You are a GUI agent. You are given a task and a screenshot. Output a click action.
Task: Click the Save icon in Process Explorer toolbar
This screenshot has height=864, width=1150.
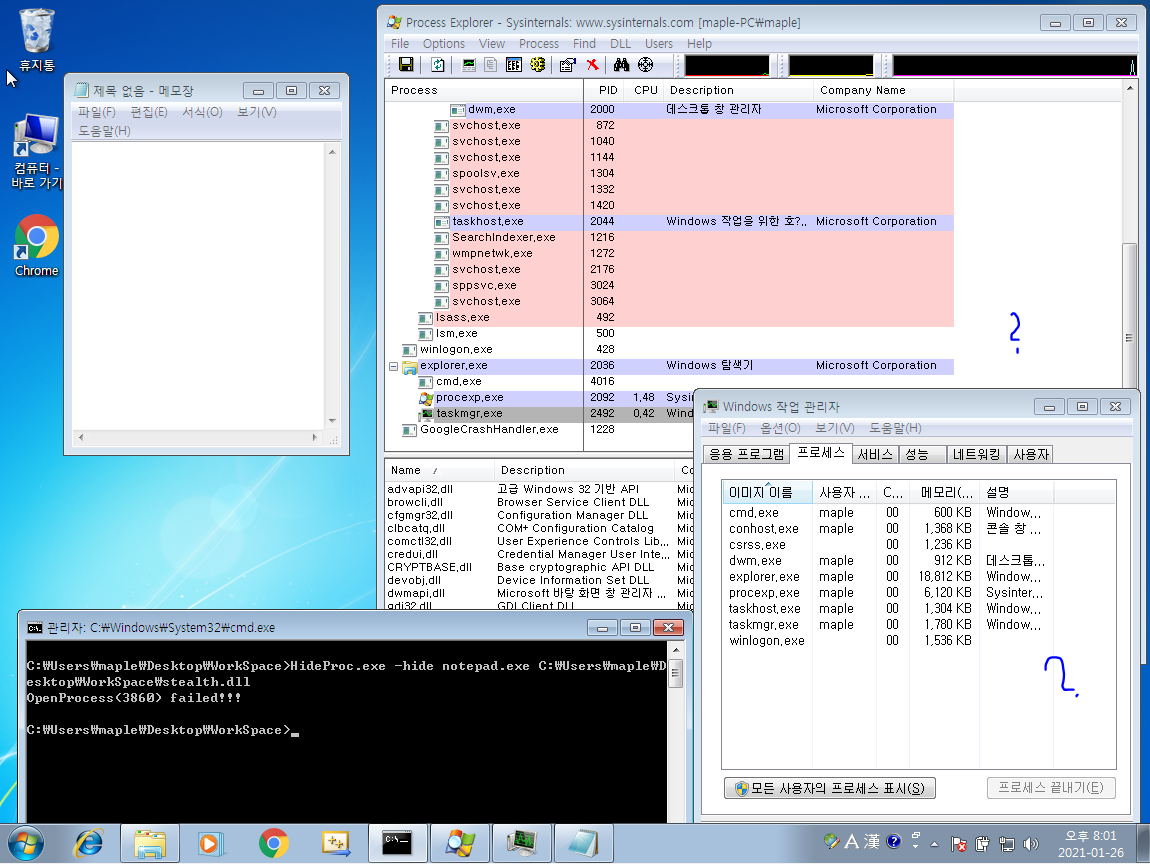pos(406,65)
